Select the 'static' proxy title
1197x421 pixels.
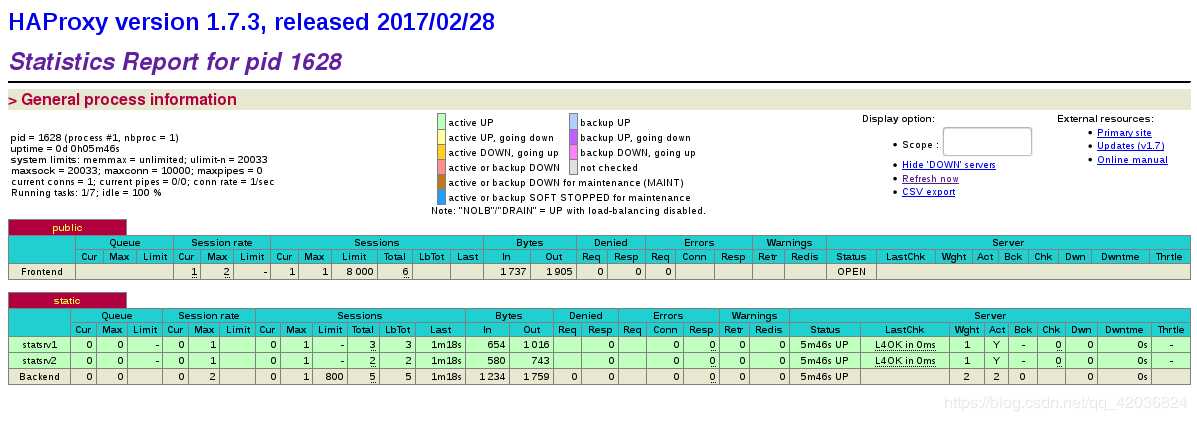[67, 301]
